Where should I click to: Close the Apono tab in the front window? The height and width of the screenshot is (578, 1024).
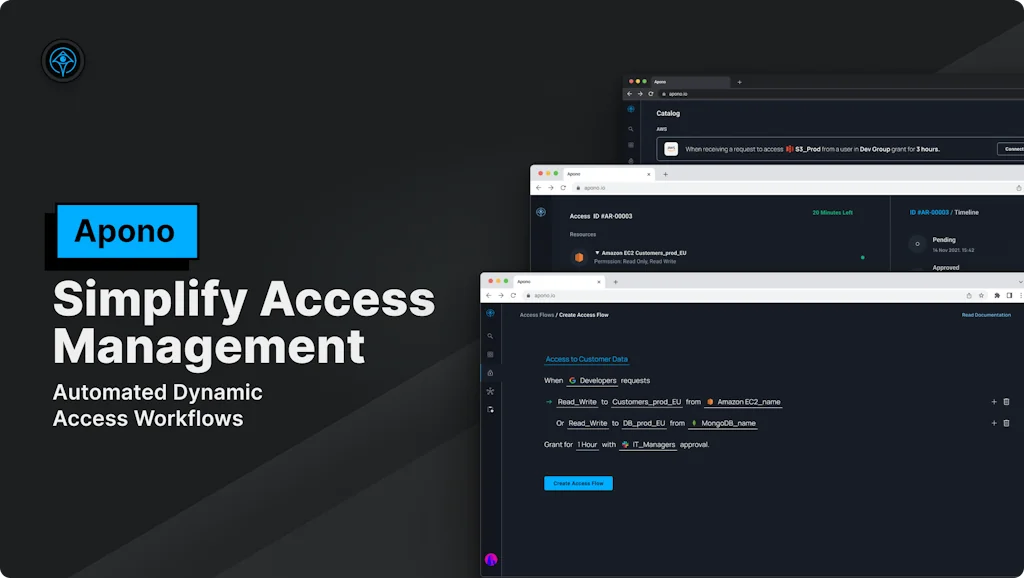pyautogui.click(x=599, y=282)
